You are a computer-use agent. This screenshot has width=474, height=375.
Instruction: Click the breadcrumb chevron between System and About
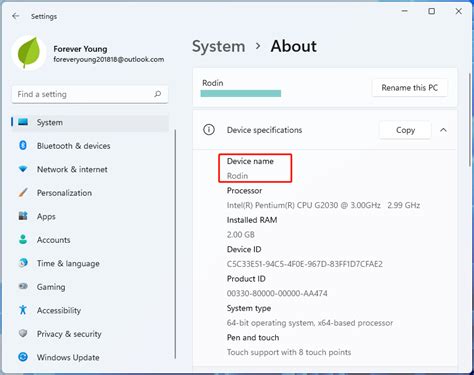tap(258, 46)
